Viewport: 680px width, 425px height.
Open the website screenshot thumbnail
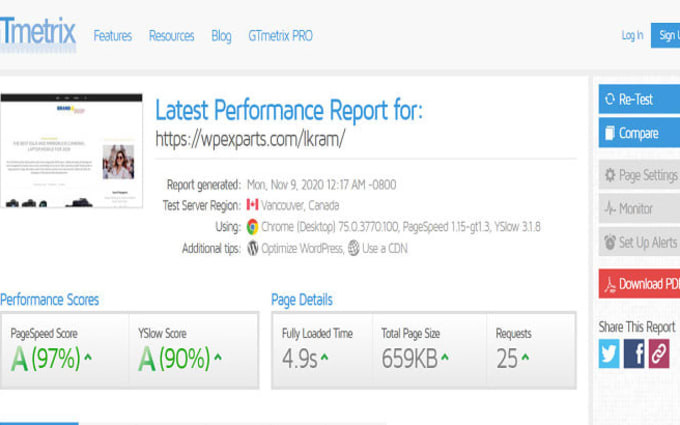[72, 150]
